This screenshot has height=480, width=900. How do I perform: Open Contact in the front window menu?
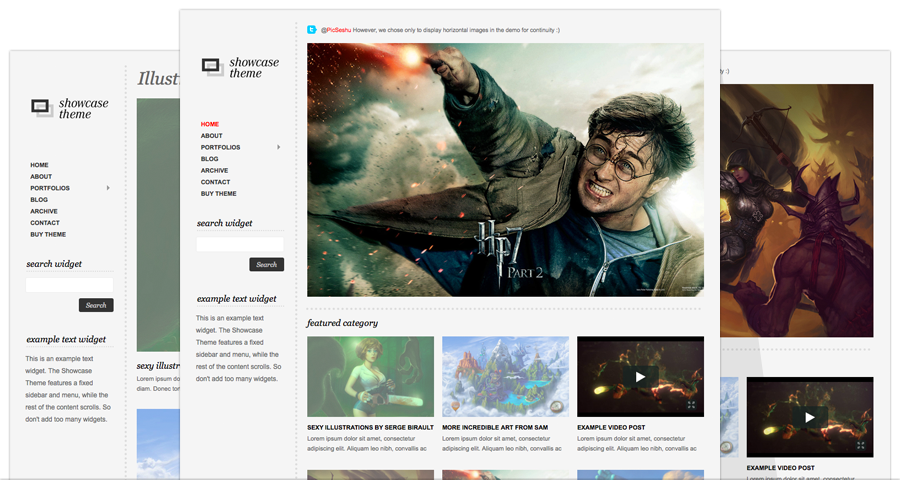[x=215, y=182]
